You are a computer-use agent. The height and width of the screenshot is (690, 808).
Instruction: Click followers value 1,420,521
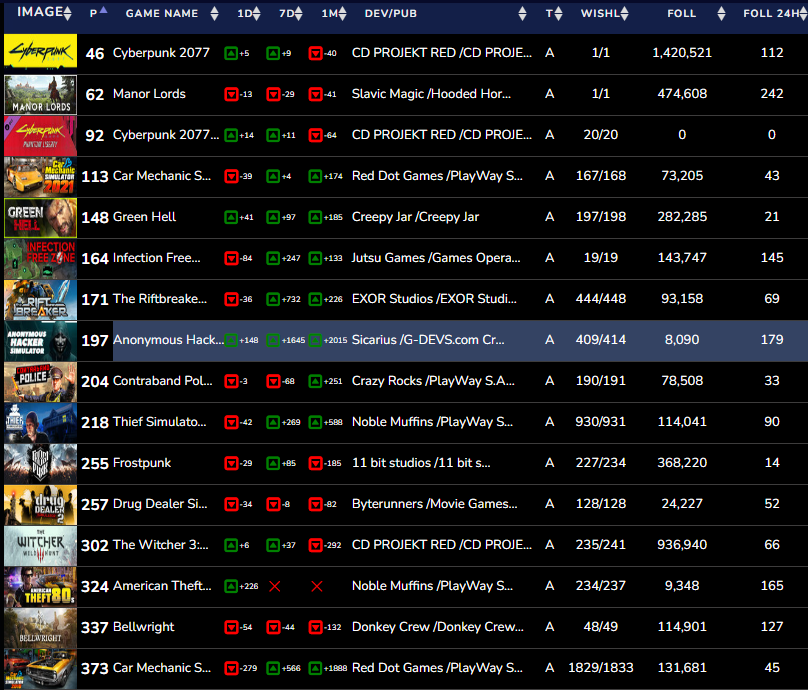coord(682,53)
